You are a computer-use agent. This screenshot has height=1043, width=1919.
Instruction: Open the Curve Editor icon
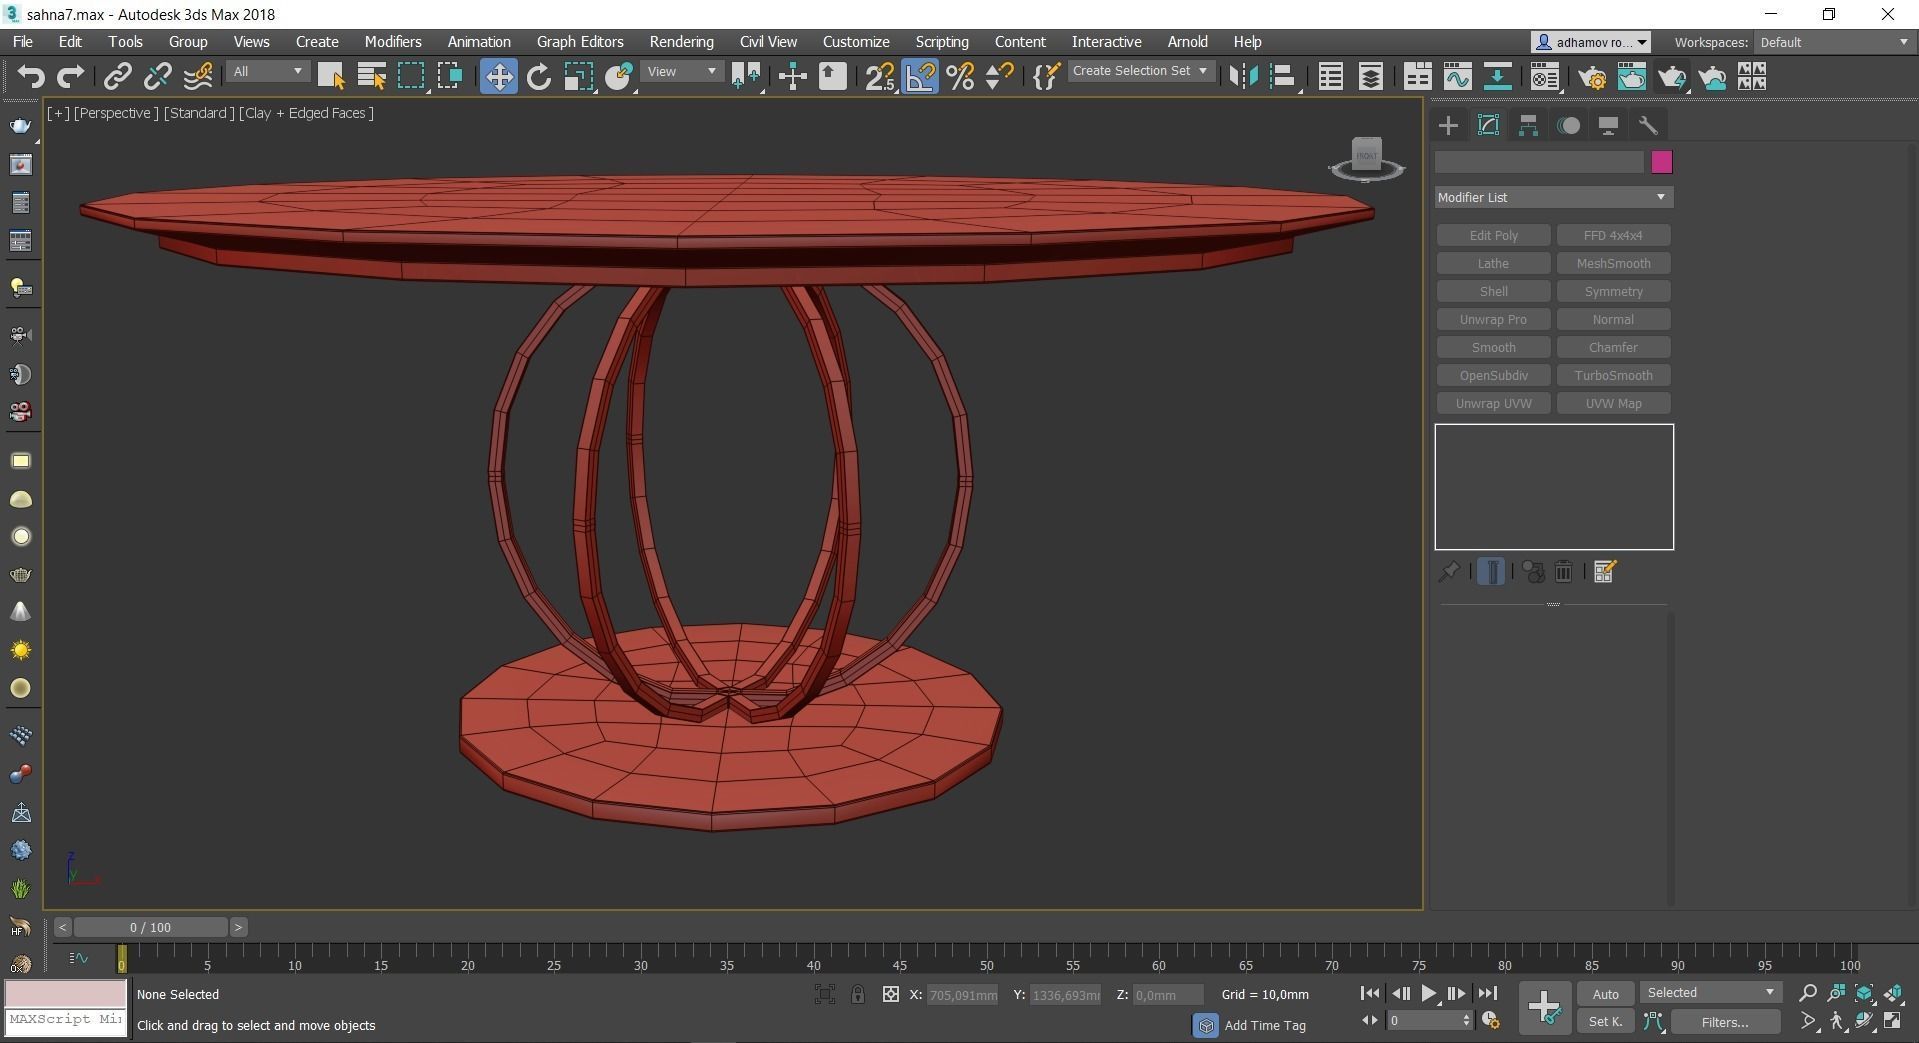(x=1457, y=77)
